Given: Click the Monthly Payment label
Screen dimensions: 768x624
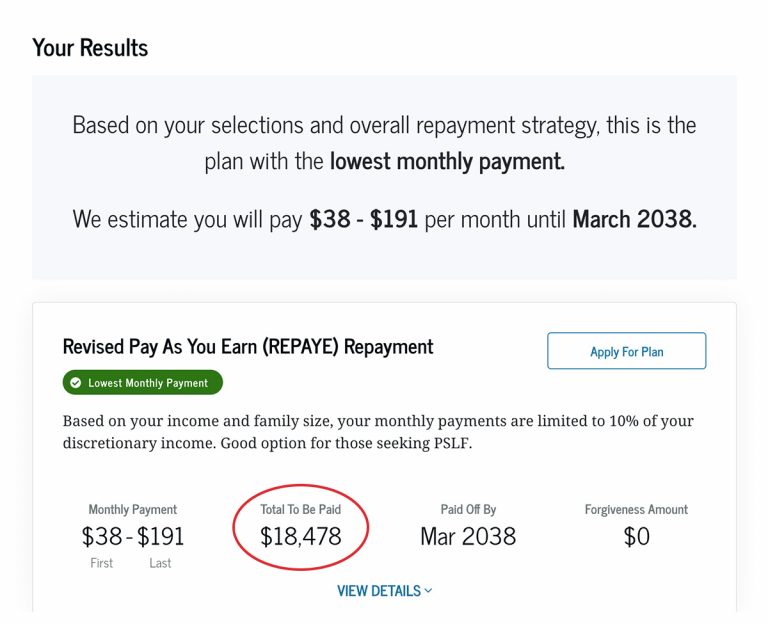Looking at the screenshot, I should [x=133, y=510].
